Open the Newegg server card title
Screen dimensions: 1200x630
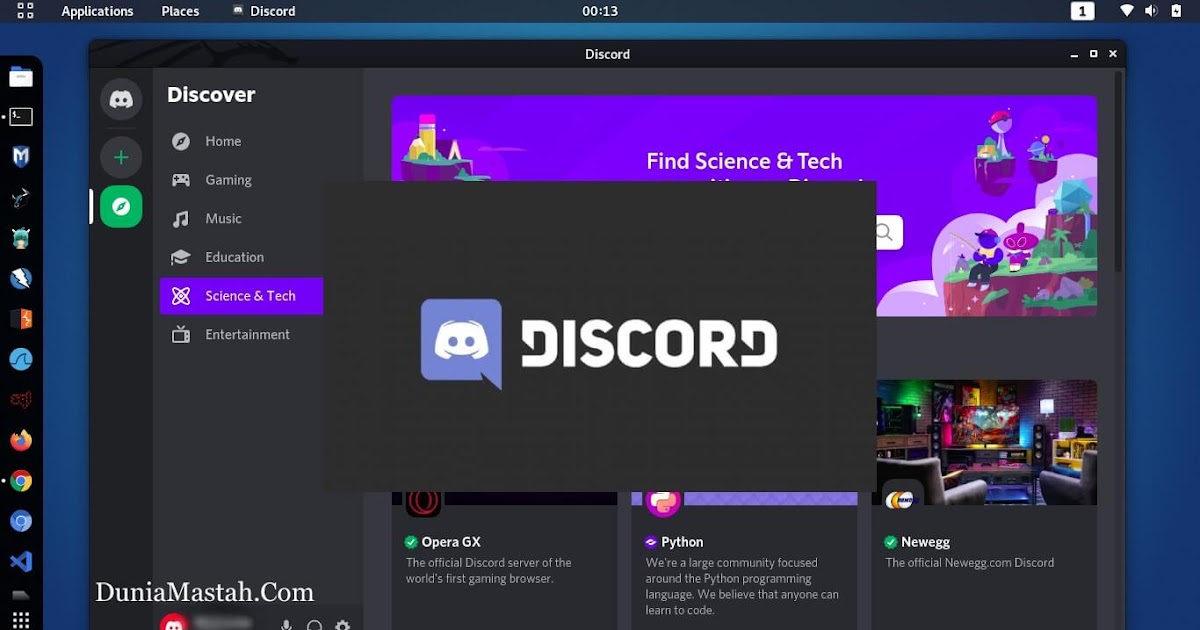[x=925, y=542]
